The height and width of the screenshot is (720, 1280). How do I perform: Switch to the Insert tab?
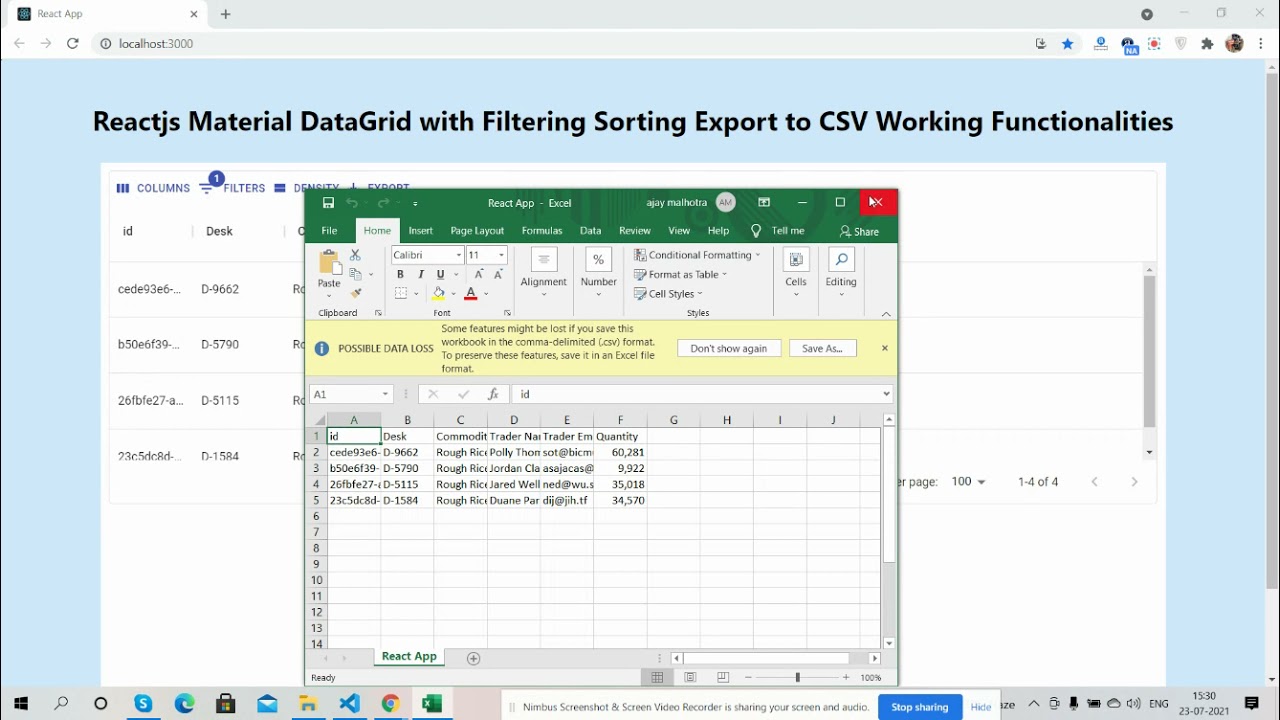click(421, 231)
